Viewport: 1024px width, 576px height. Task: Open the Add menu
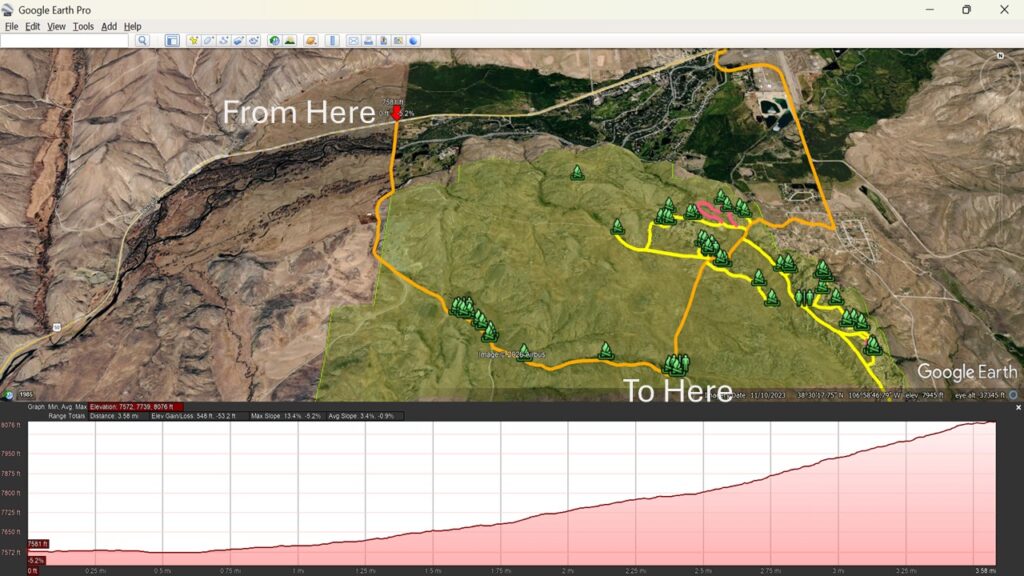pyautogui.click(x=108, y=27)
